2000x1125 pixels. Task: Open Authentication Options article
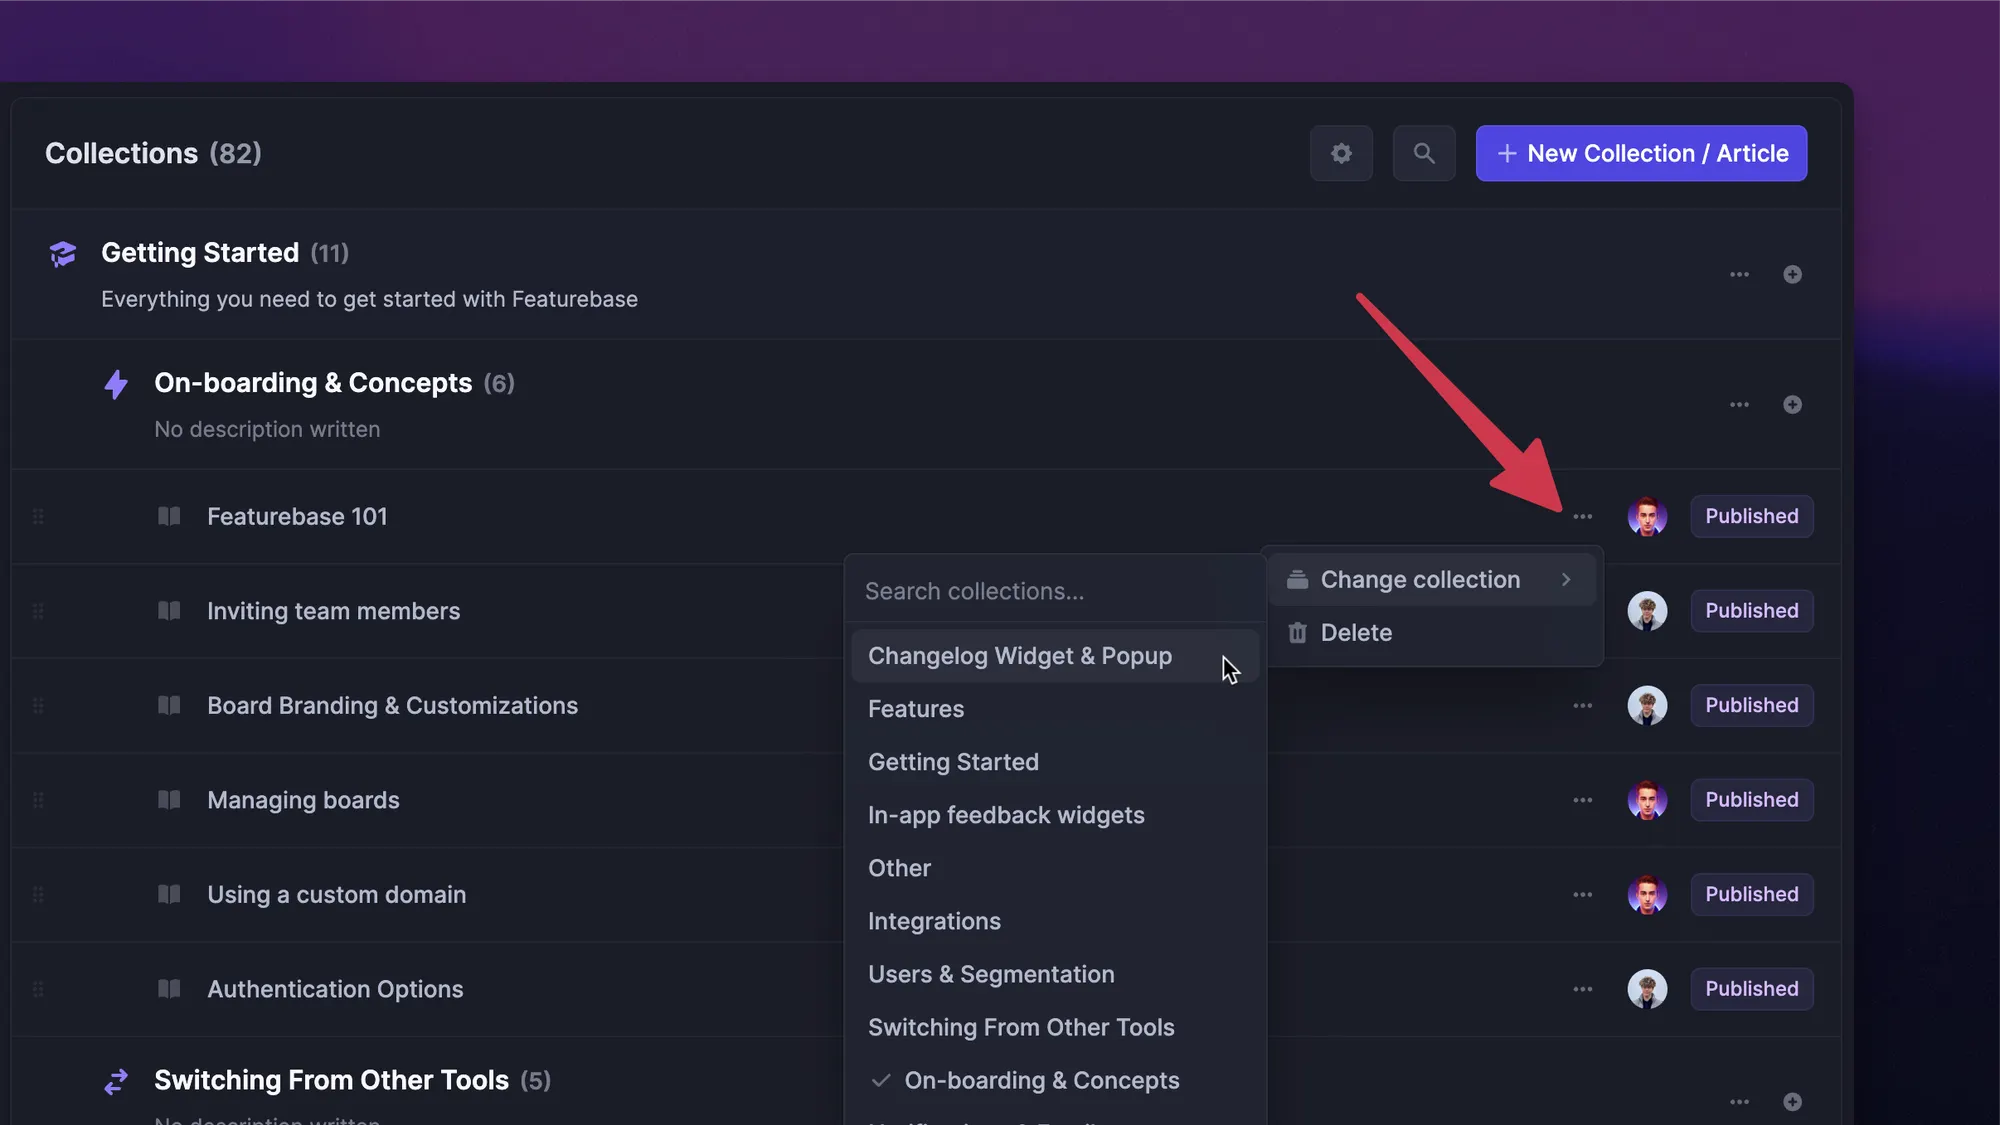point(335,989)
